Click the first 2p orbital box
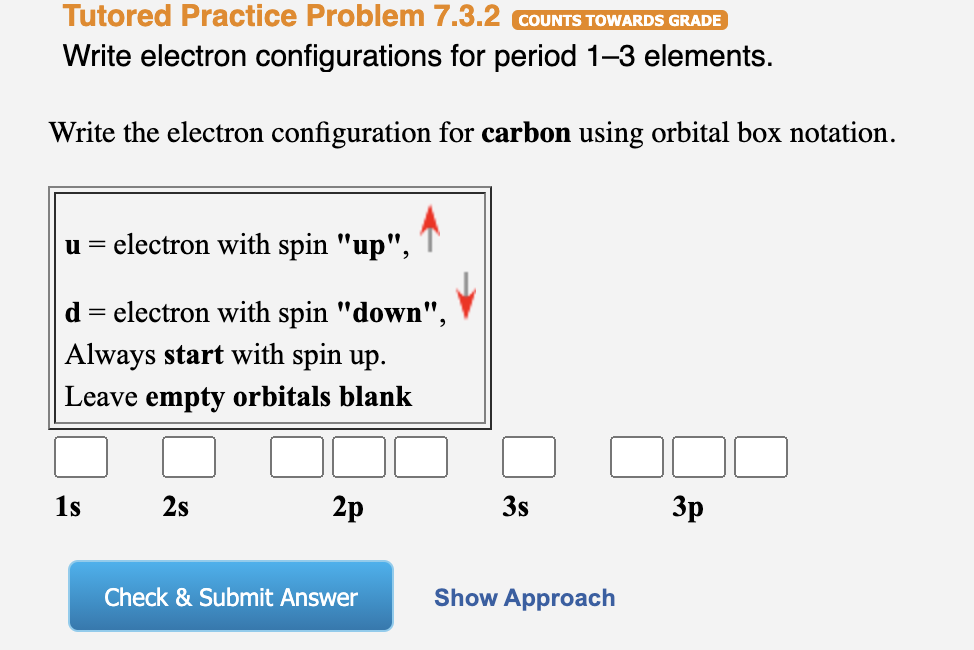This screenshot has height=650, width=974. [x=296, y=456]
